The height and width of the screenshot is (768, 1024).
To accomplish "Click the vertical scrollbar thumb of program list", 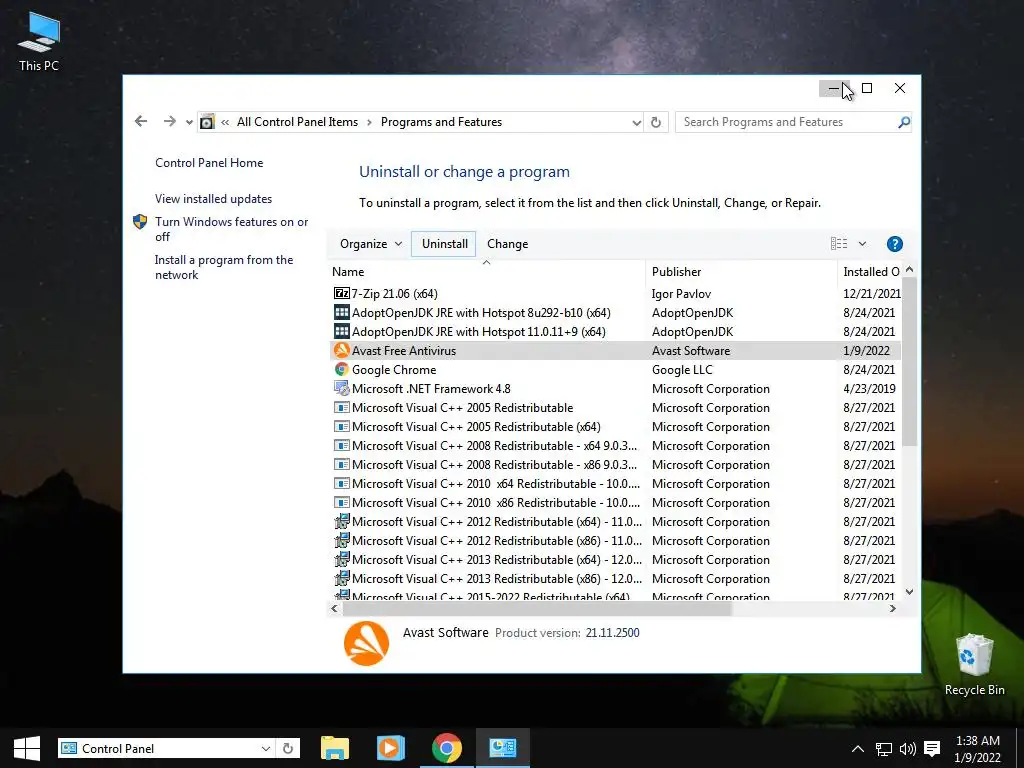I will pyautogui.click(x=910, y=362).
